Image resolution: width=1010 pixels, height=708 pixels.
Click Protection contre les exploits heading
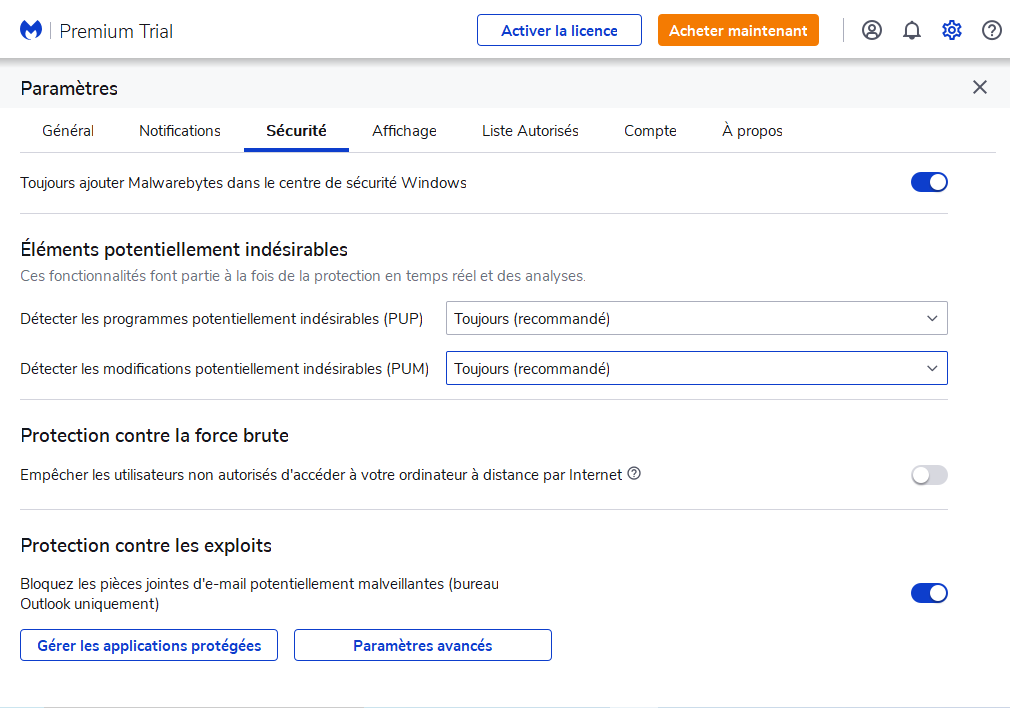[146, 546]
